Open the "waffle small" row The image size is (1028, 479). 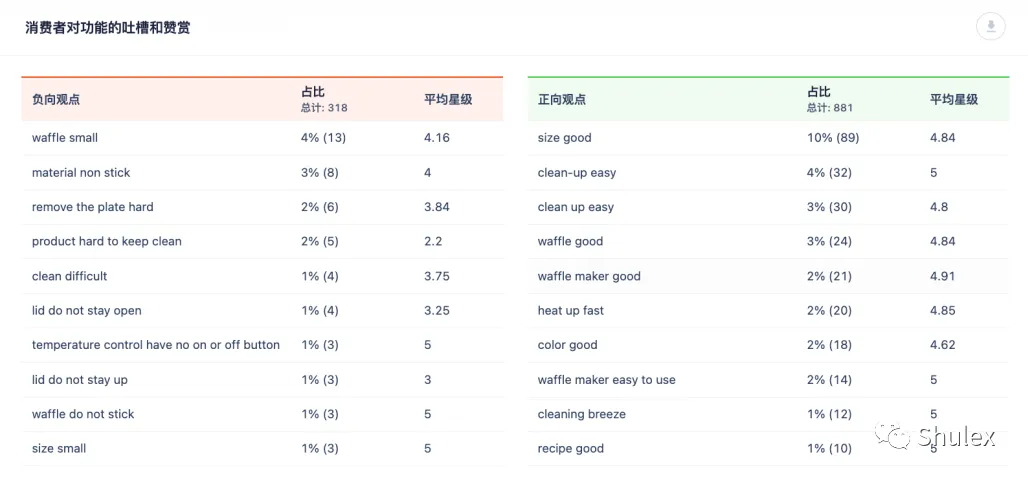tap(262, 138)
